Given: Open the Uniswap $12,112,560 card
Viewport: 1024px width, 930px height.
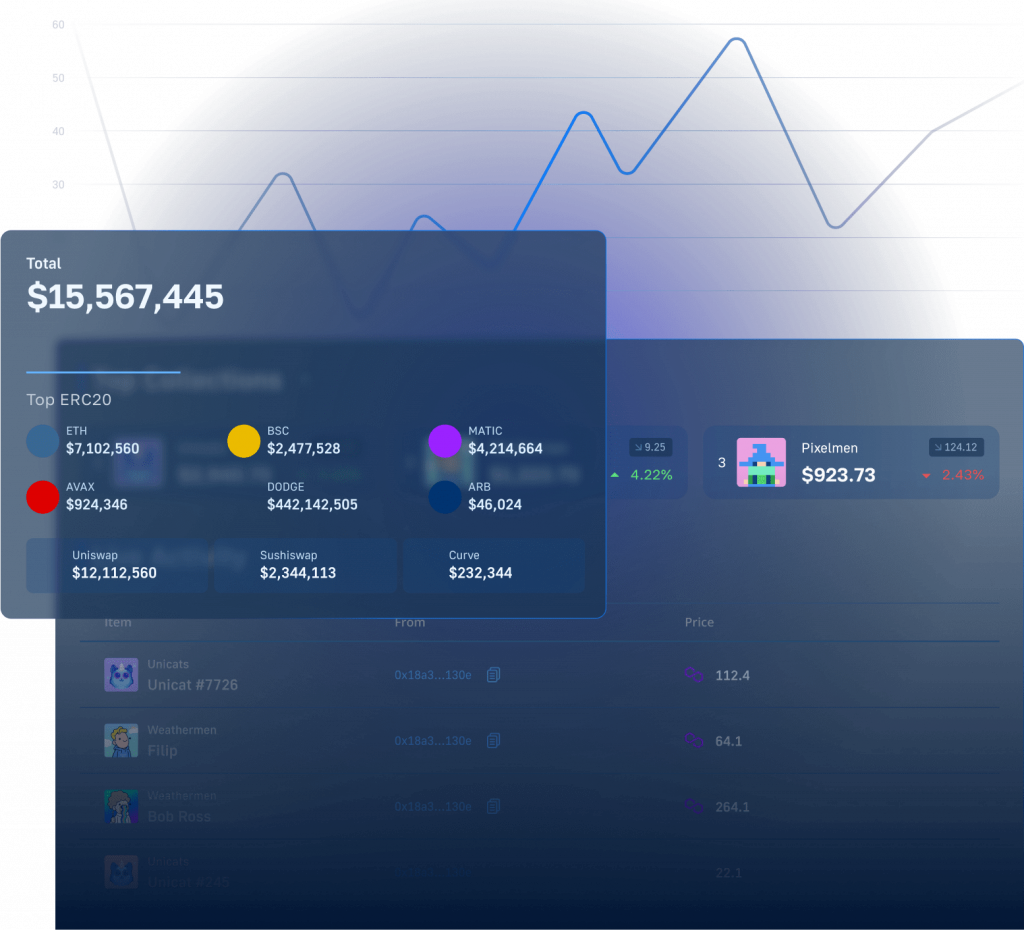Looking at the screenshot, I should click(x=116, y=565).
